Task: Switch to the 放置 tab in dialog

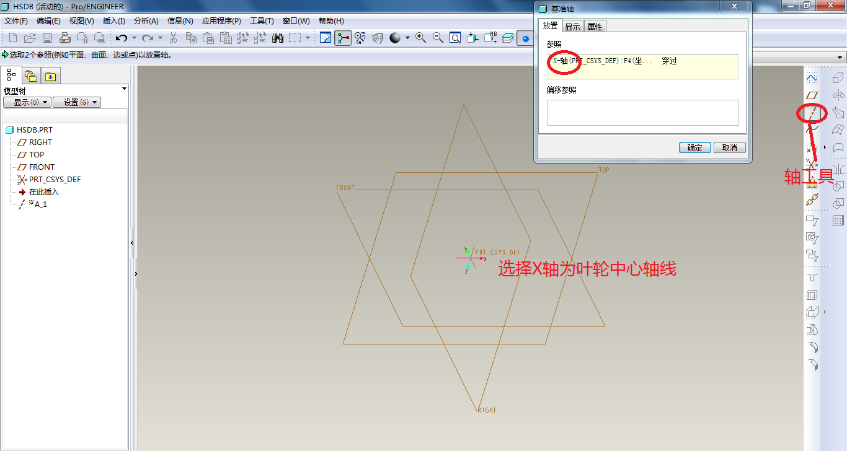Action: coord(550,25)
